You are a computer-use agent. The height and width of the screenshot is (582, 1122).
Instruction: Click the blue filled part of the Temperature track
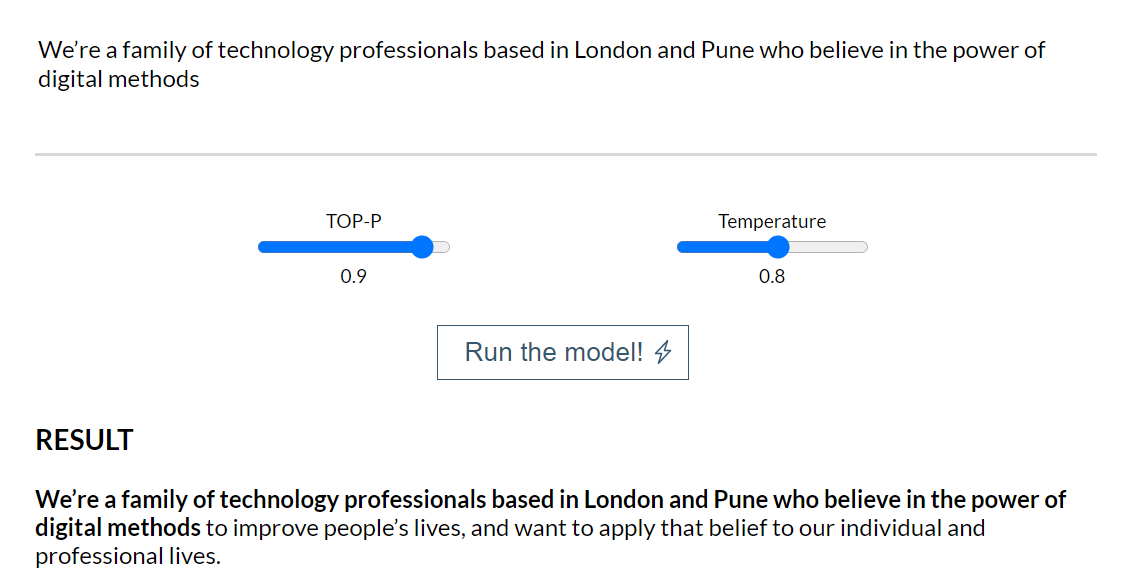click(722, 247)
